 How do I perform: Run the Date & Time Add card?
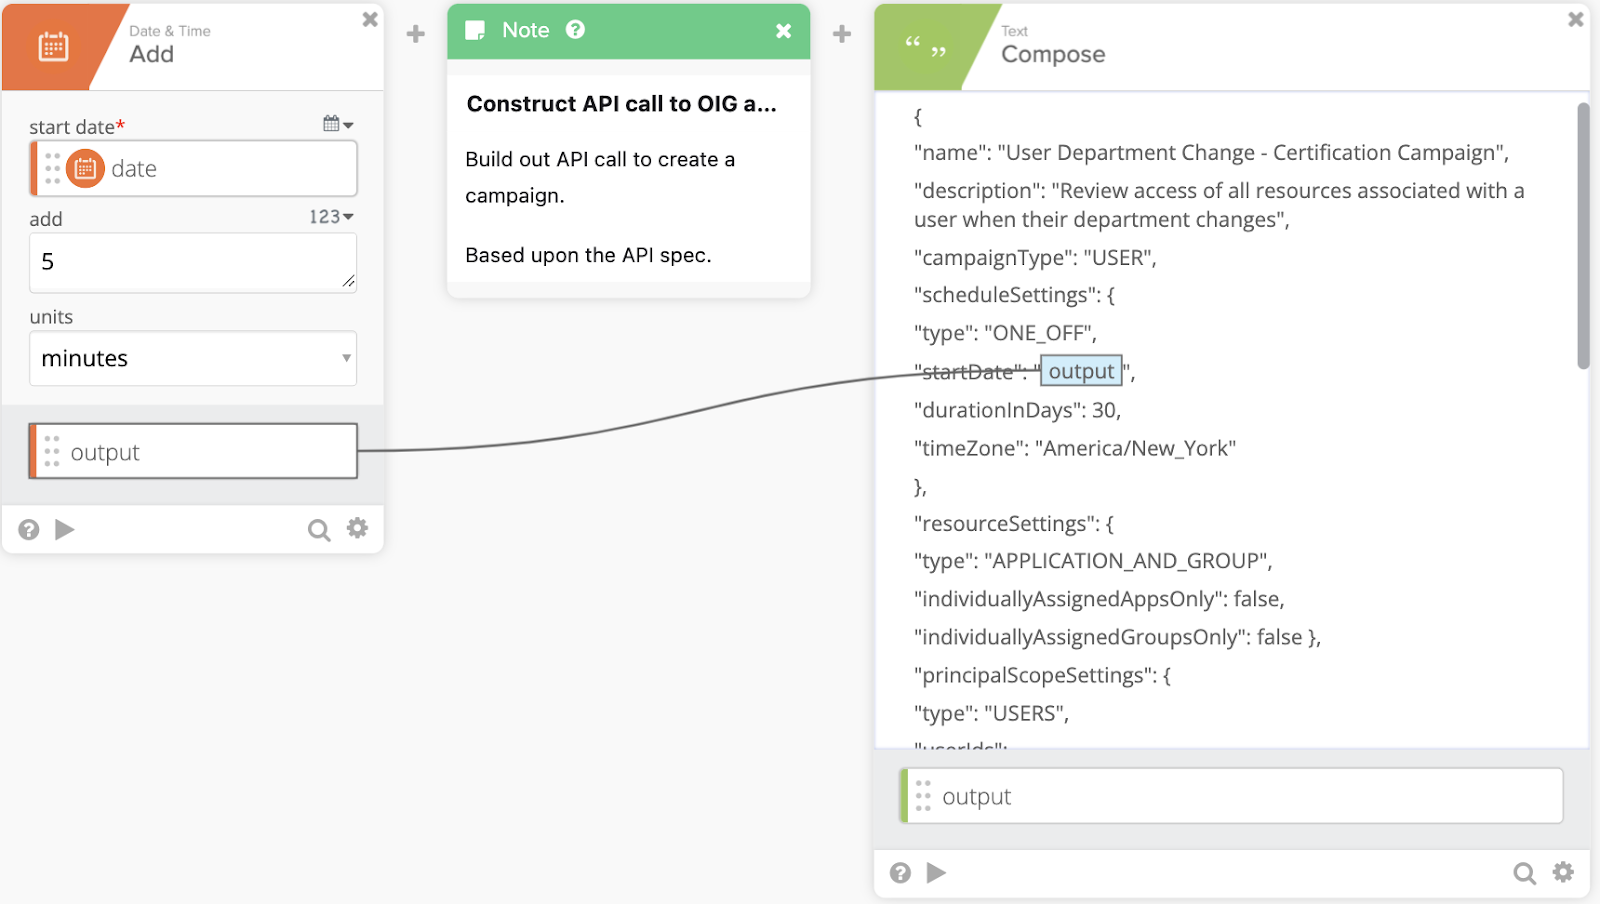click(x=65, y=530)
